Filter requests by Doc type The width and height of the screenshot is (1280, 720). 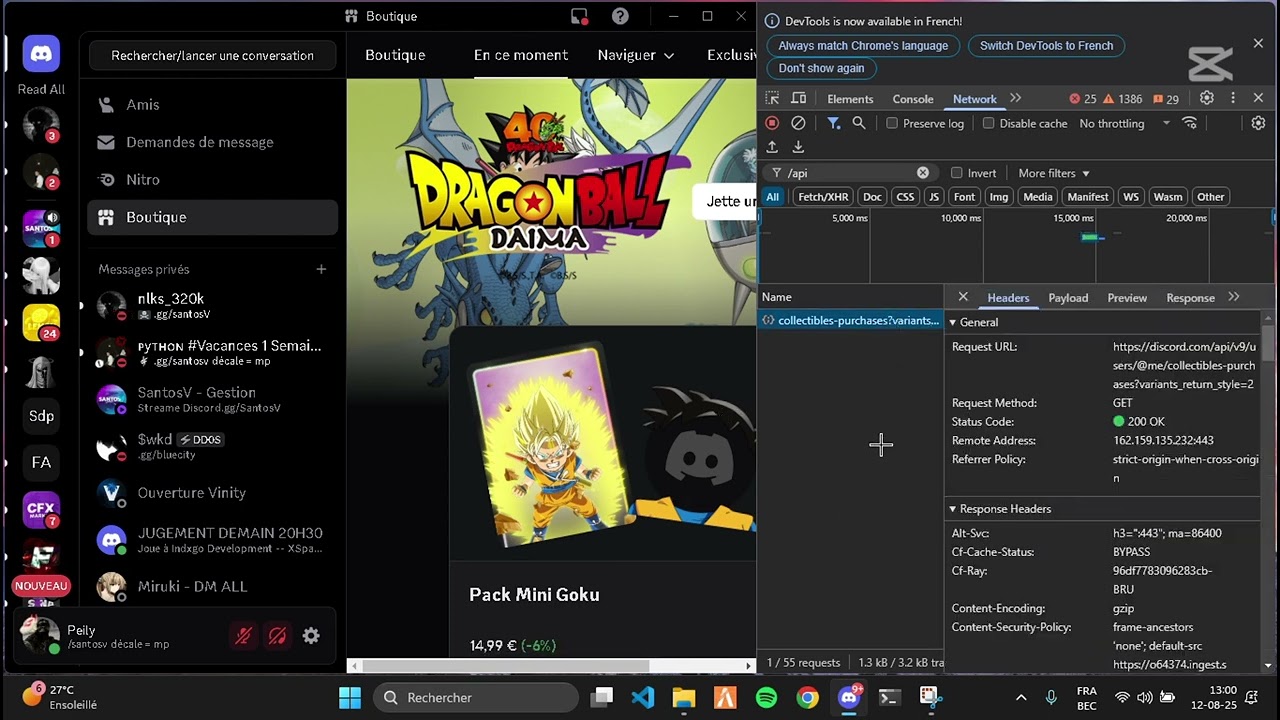click(x=872, y=197)
